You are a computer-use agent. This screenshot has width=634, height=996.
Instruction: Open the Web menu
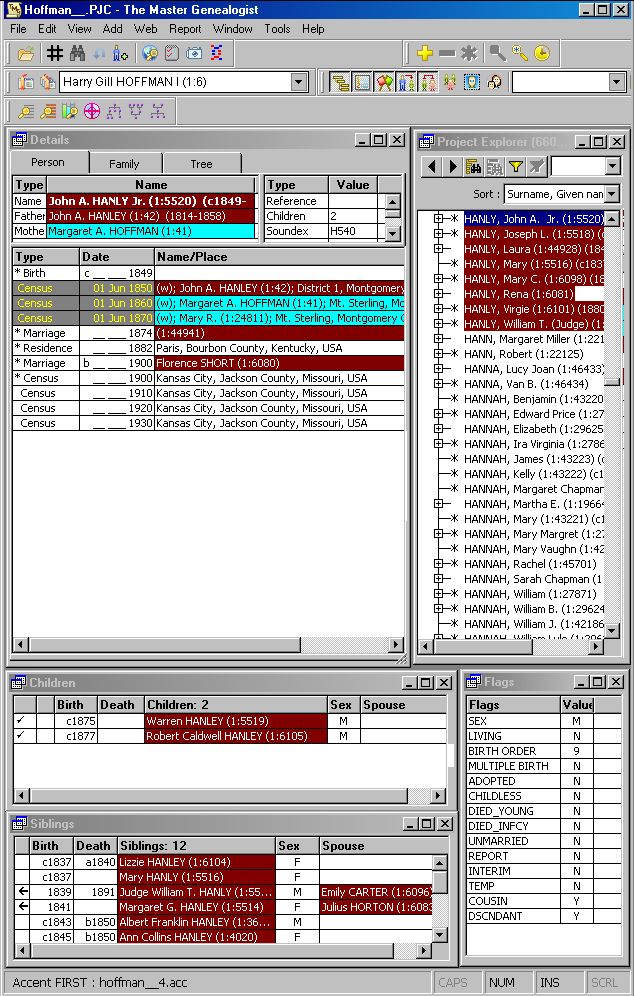pyautogui.click(x=145, y=29)
